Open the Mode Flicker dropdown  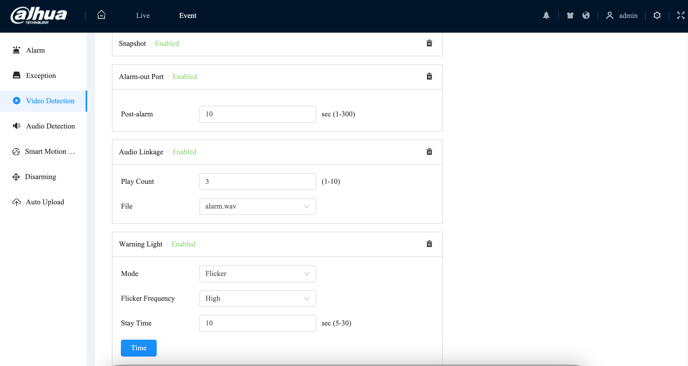point(258,273)
